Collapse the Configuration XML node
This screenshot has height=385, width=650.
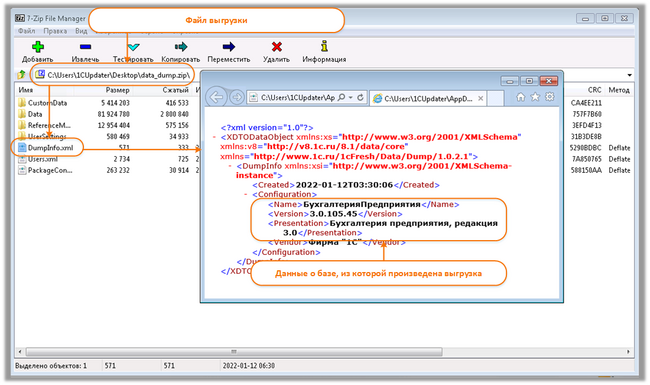246,194
